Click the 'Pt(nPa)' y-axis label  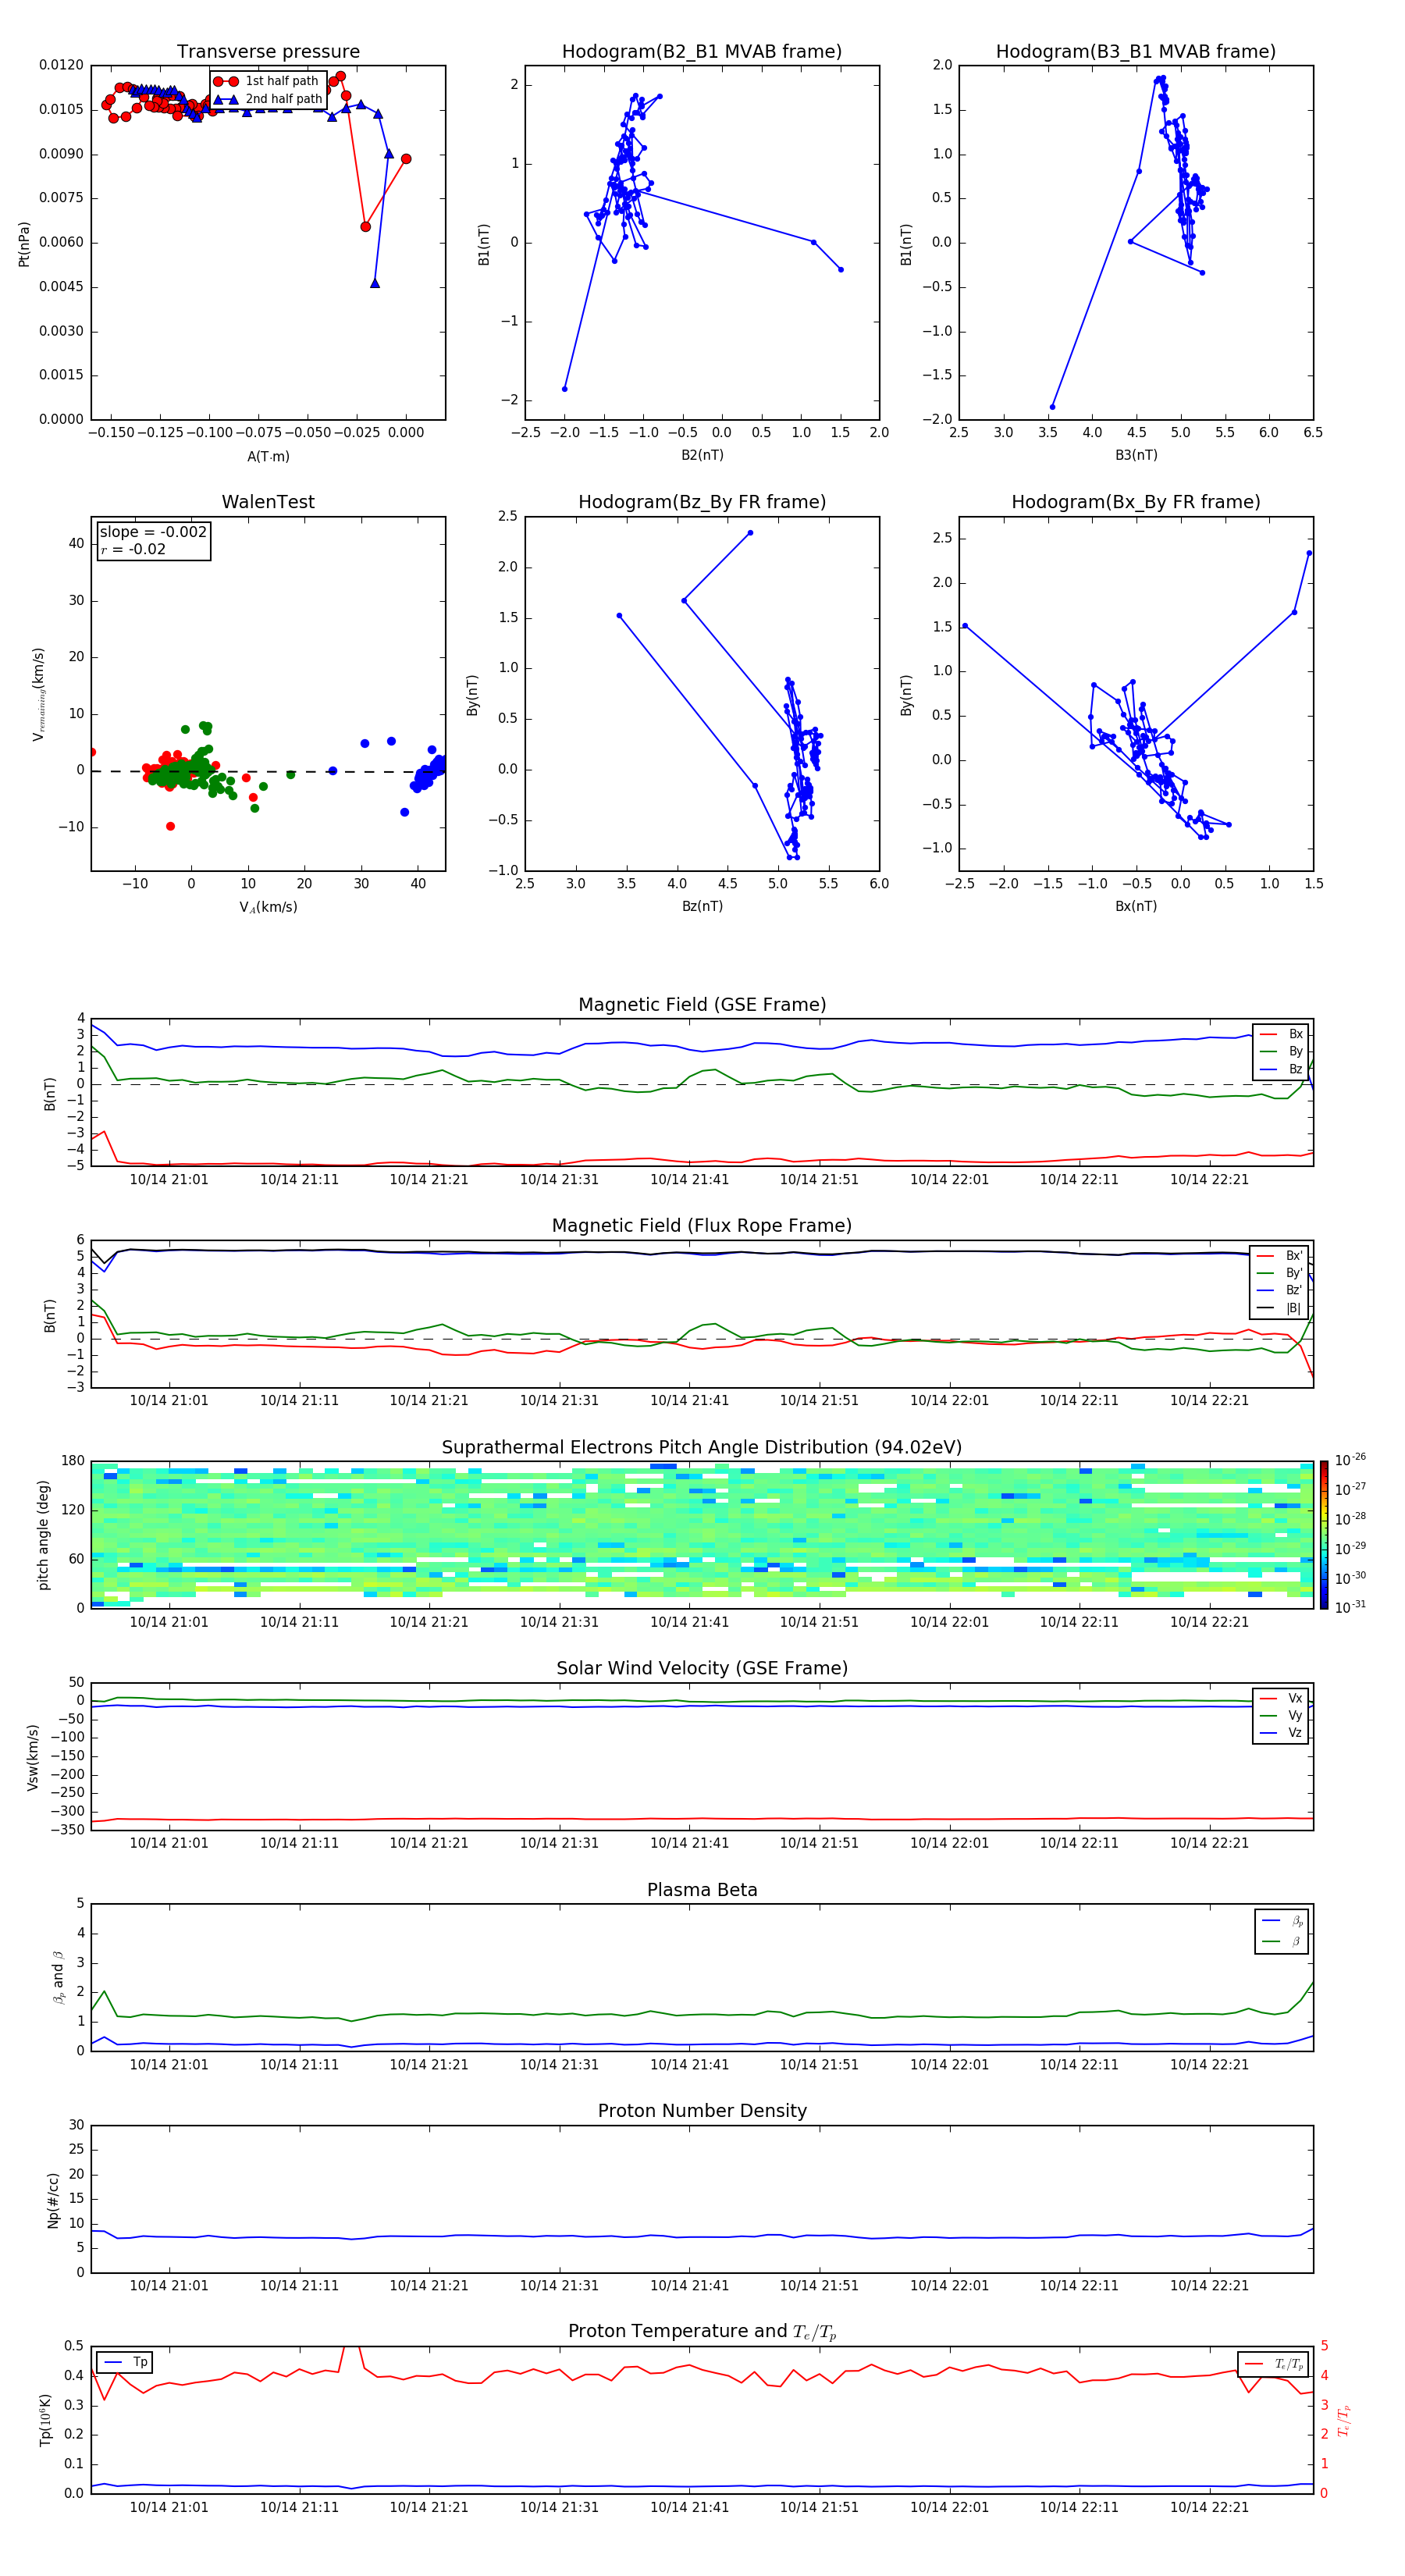pos(24,243)
